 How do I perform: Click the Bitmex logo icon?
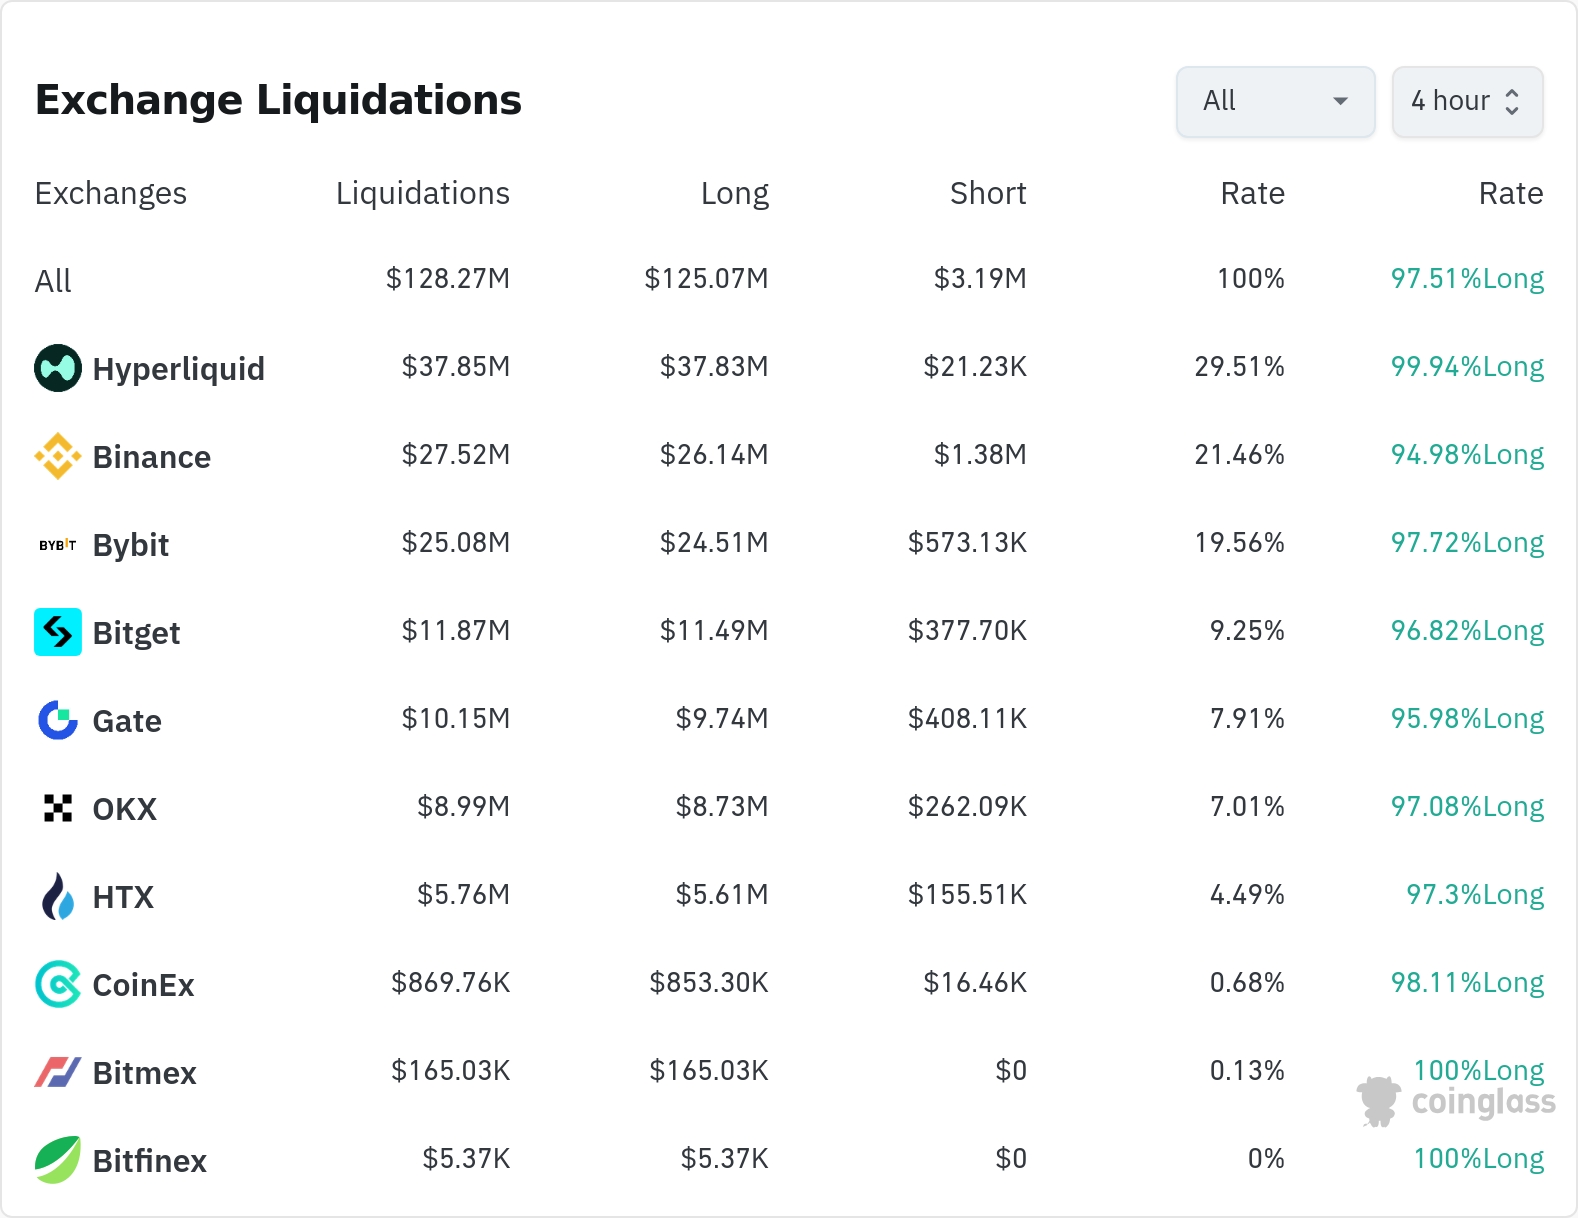(x=58, y=1072)
